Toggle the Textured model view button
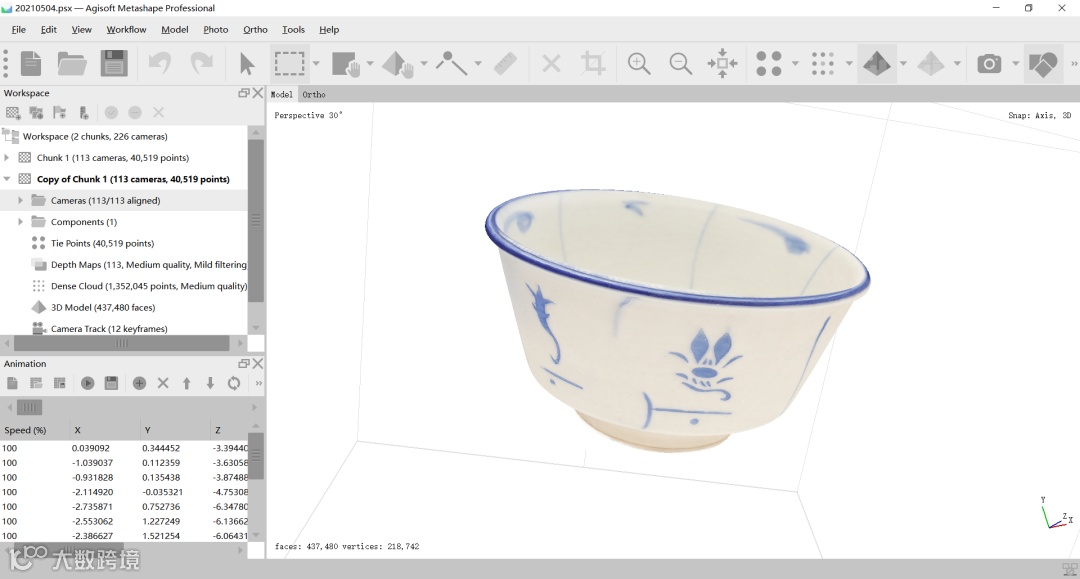The height and width of the screenshot is (579, 1080). (877, 63)
